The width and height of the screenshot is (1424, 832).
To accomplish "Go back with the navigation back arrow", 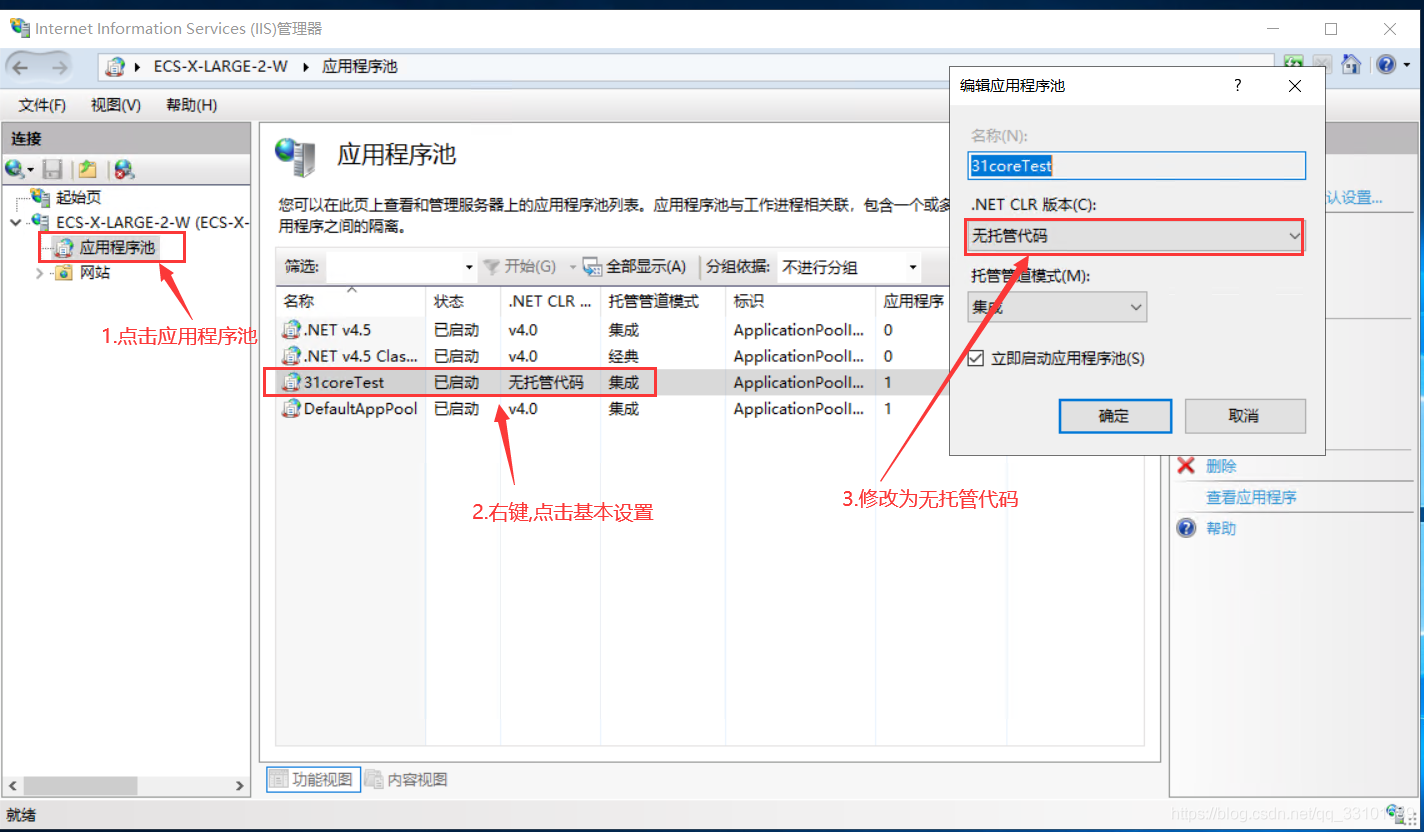I will (21, 67).
